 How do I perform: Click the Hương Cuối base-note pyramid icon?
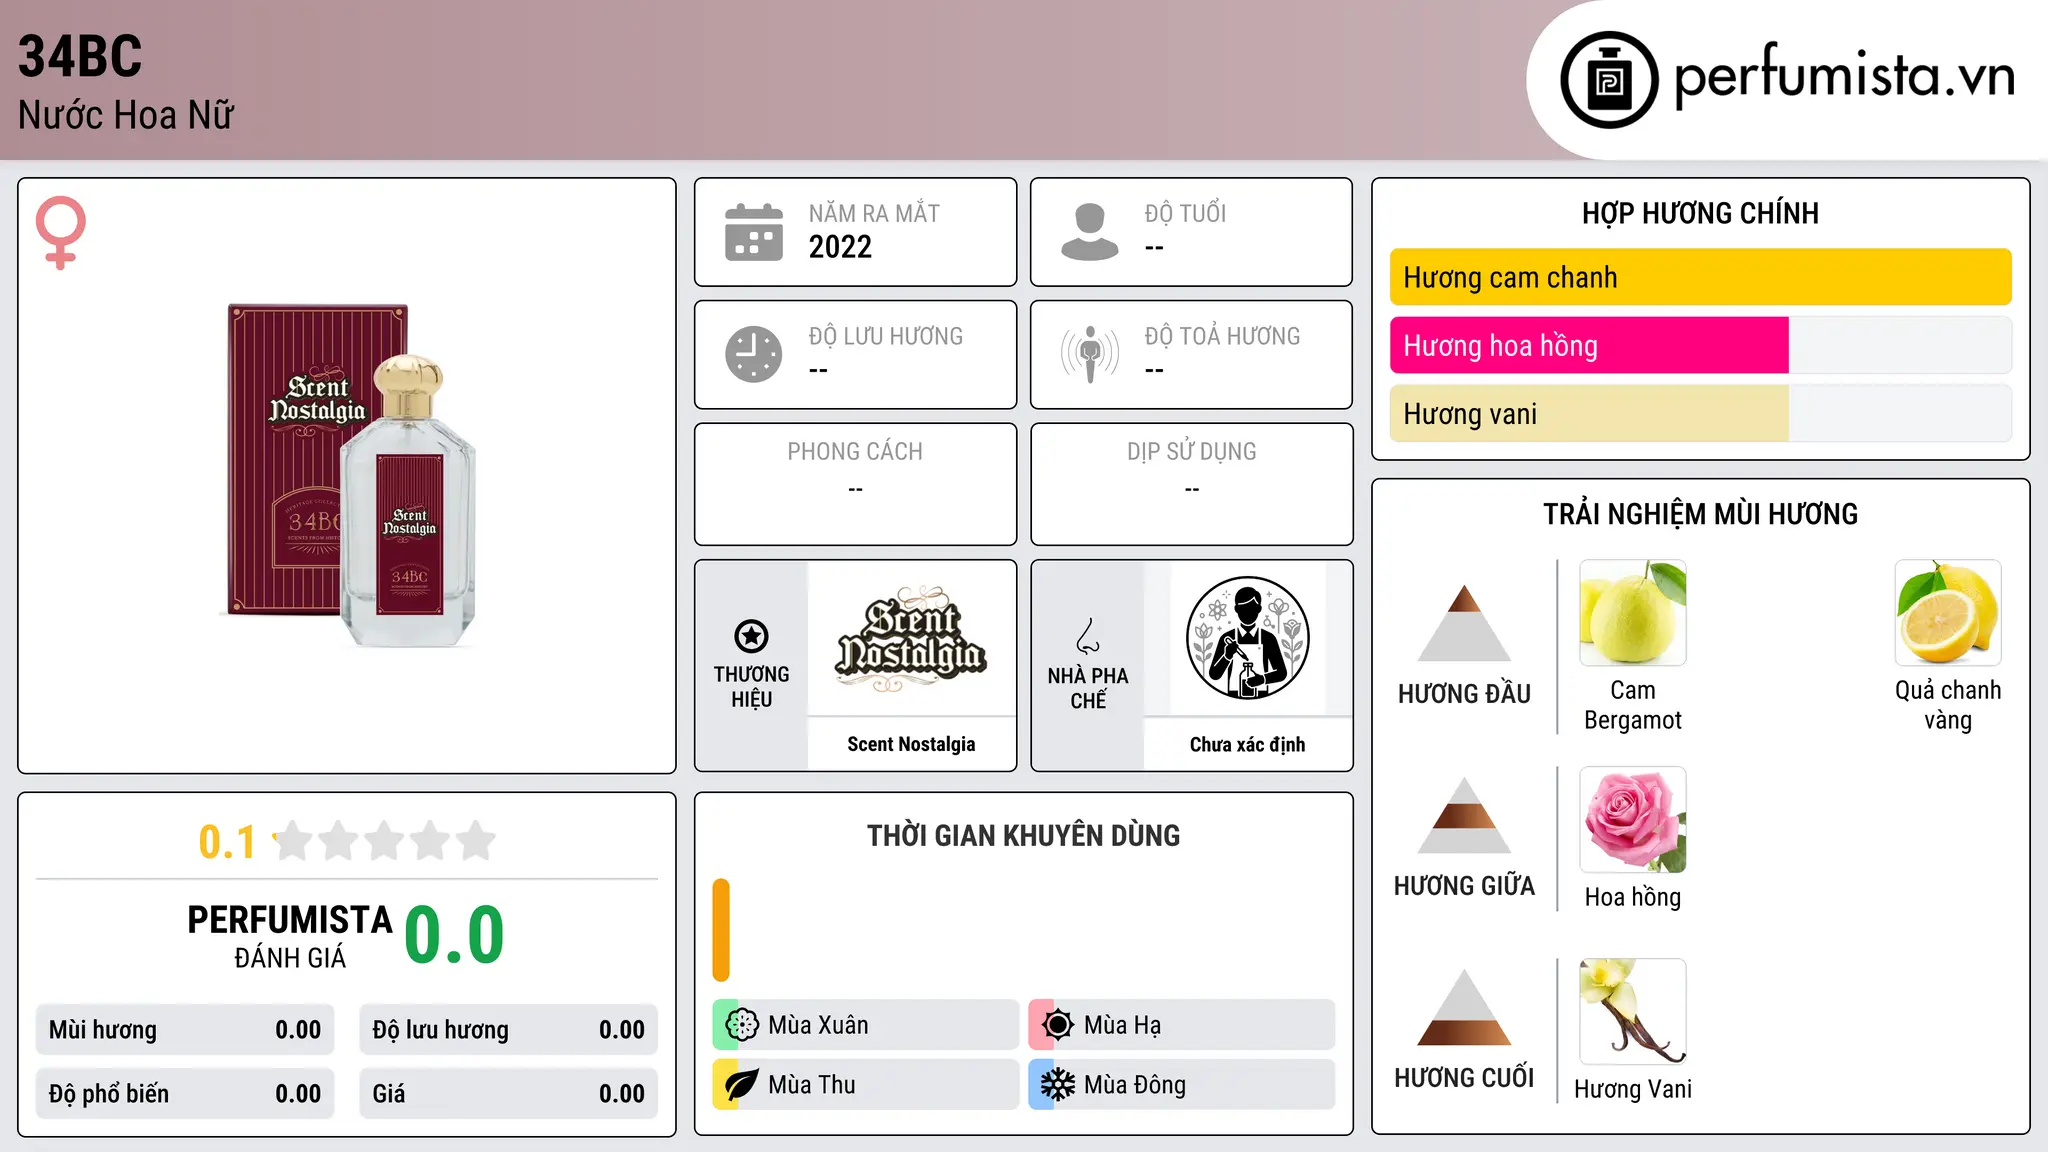click(x=1464, y=1007)
